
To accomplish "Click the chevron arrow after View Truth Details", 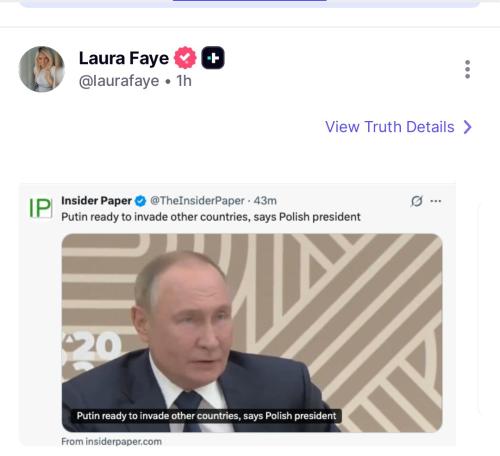I will point(468,127).
